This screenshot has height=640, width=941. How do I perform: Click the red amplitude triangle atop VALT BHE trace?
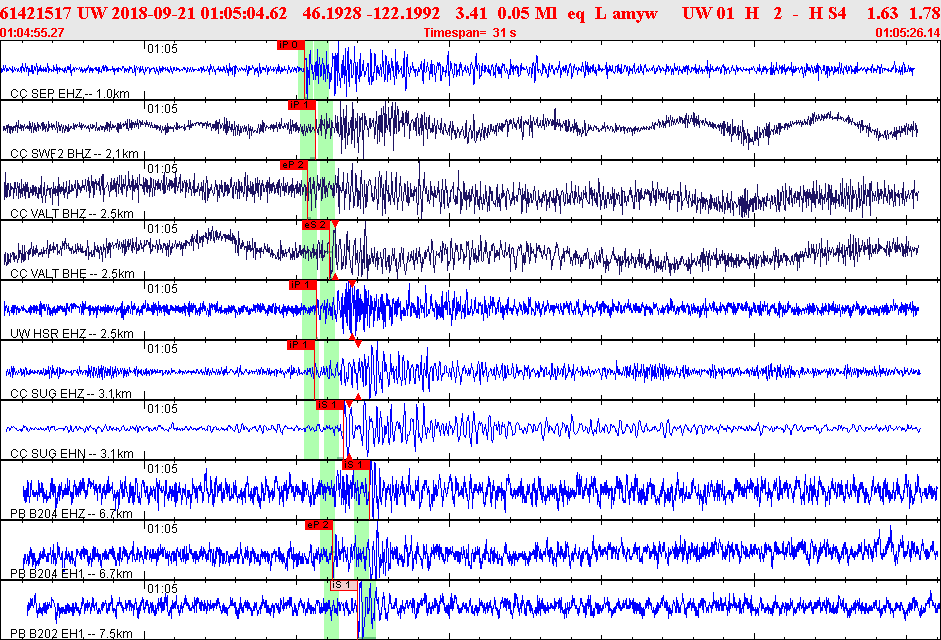[x=335, y=224]
